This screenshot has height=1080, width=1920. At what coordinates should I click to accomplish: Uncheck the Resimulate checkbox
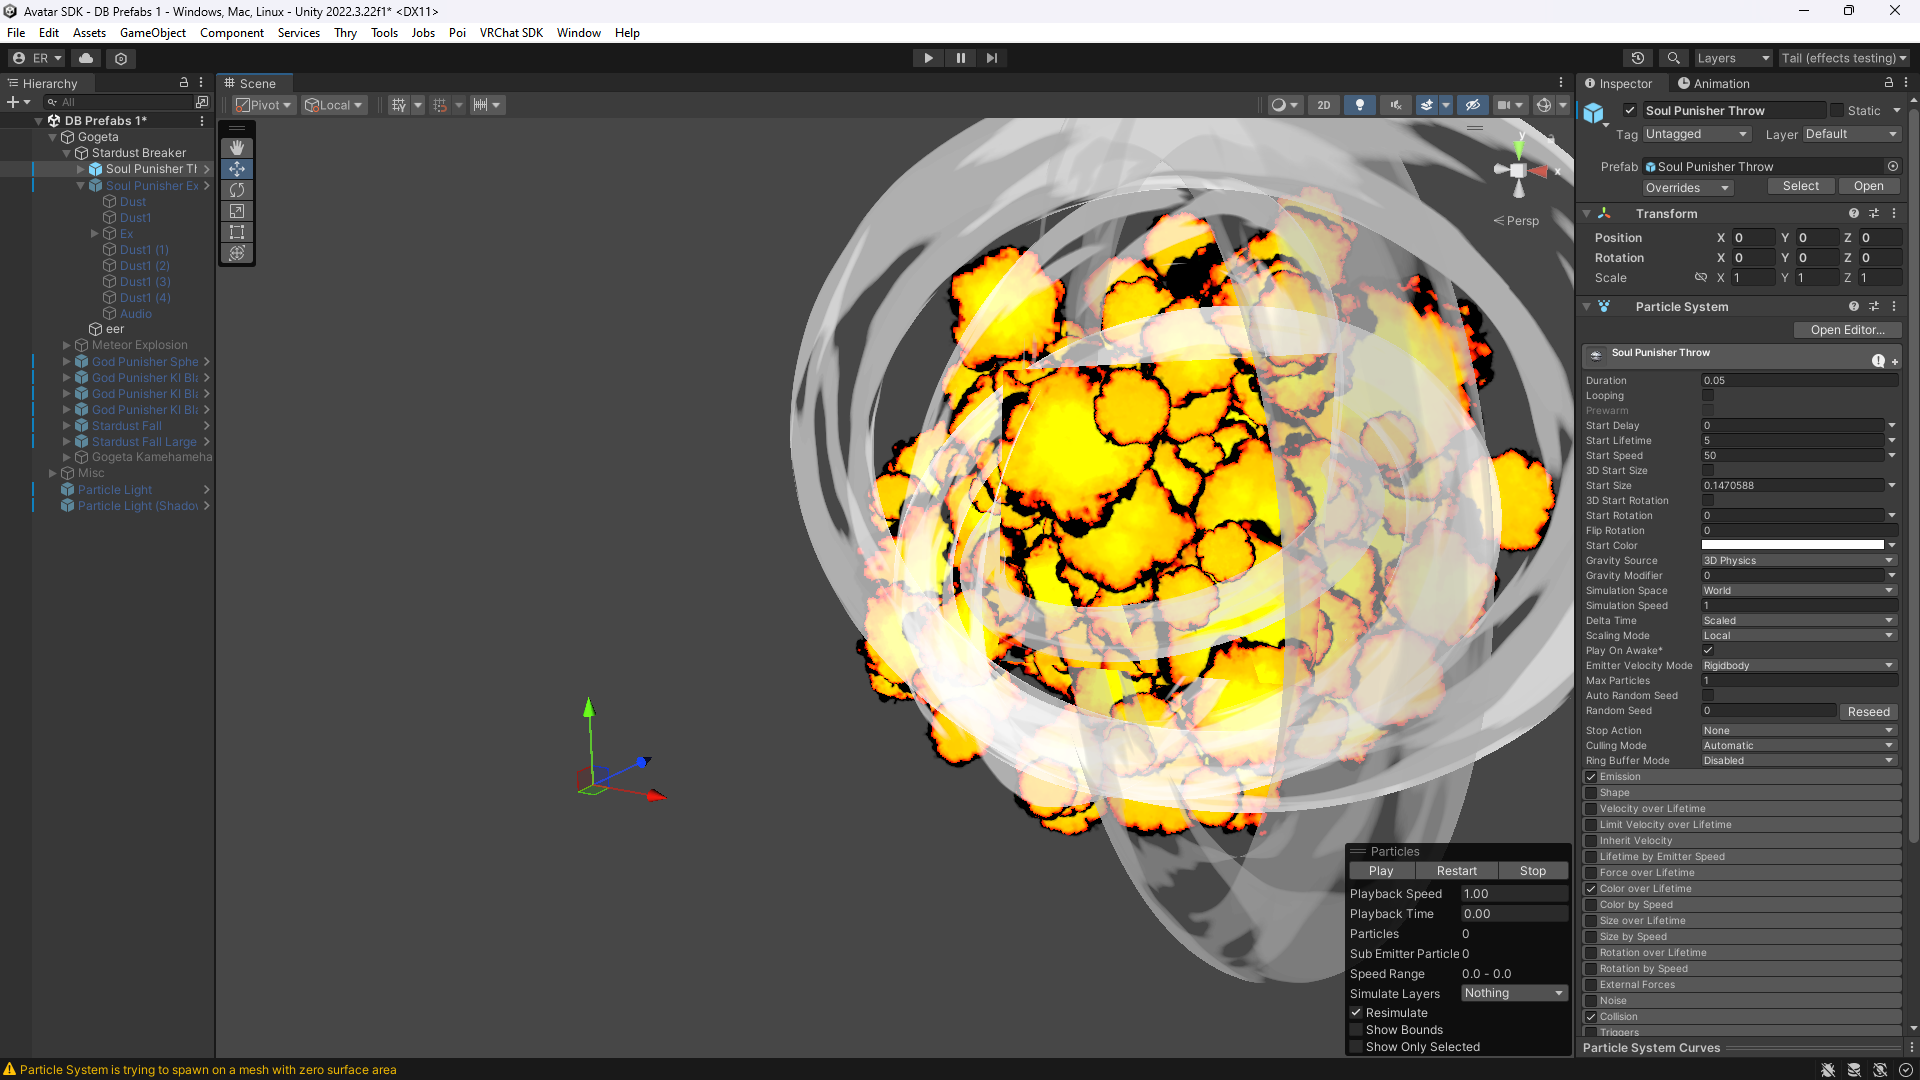pos(1357,1013)
